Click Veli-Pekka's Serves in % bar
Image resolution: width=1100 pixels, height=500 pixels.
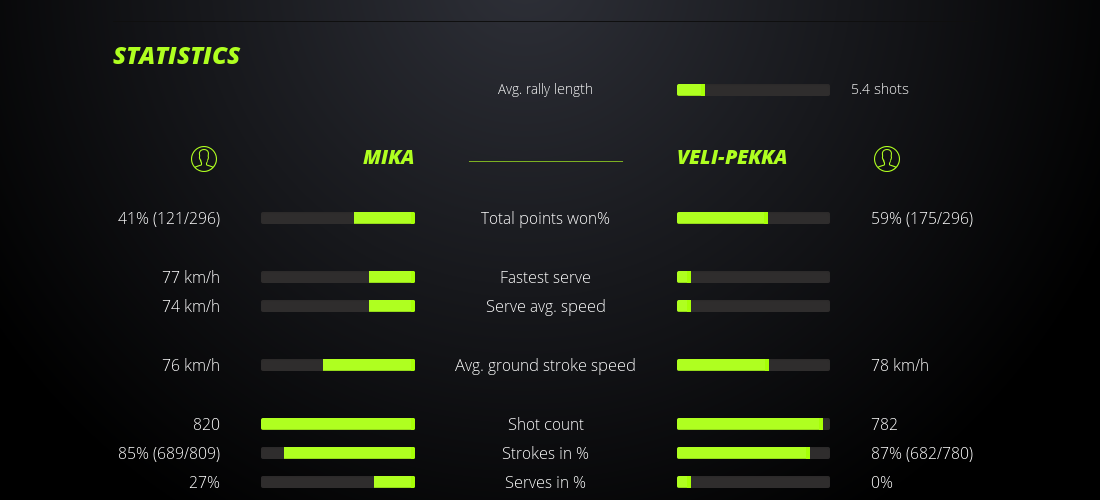pos(753,482)
